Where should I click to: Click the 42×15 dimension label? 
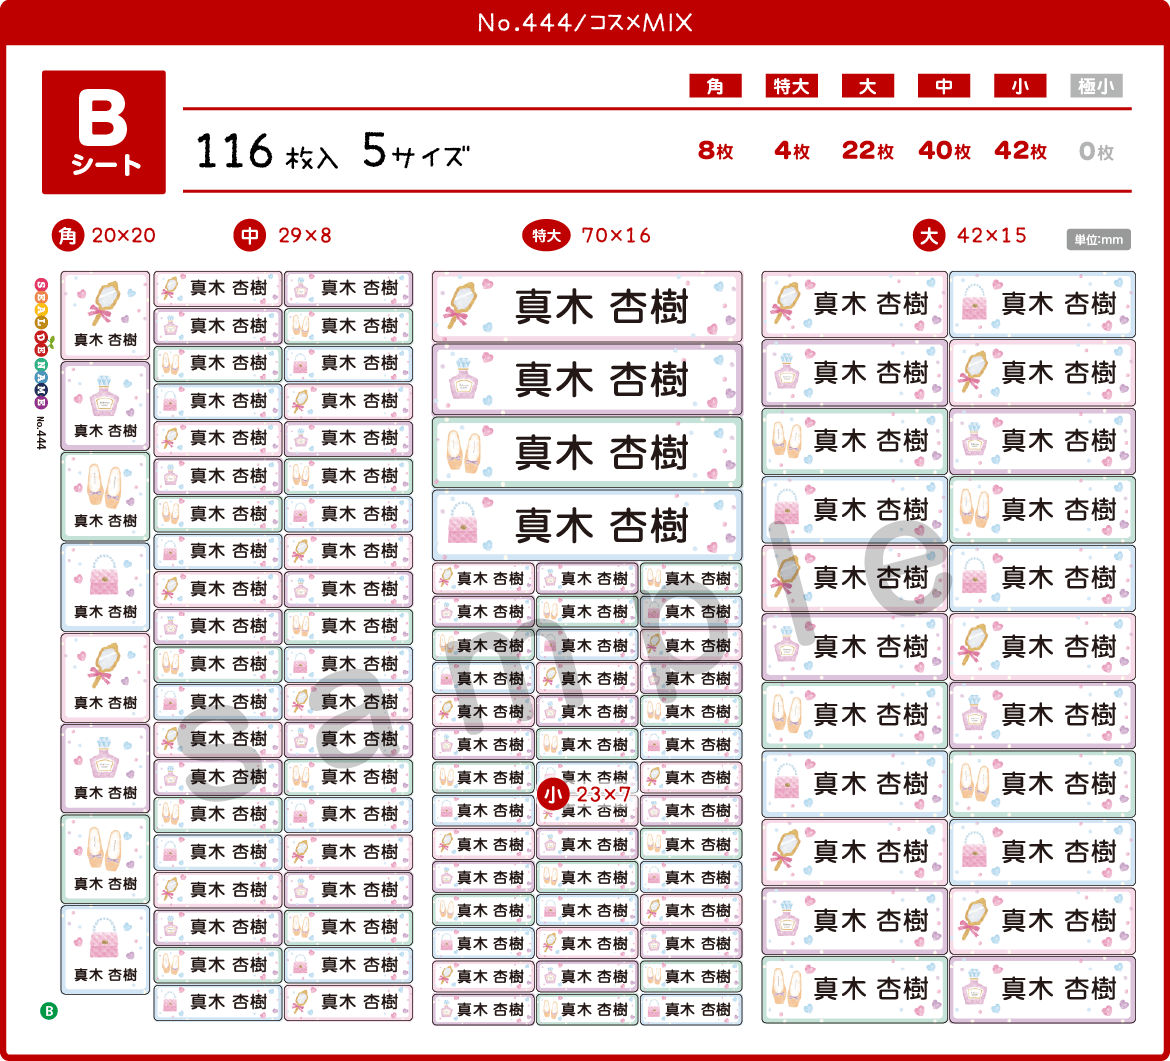tap(992, 236)
